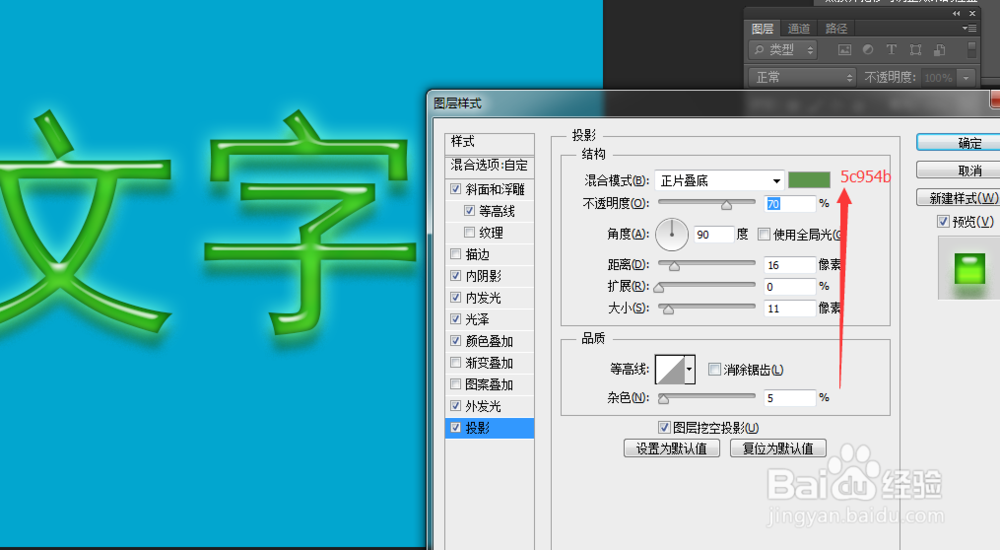1000x550 pixels.
Task: Click the angle dial control
Action: pos(672,234)
